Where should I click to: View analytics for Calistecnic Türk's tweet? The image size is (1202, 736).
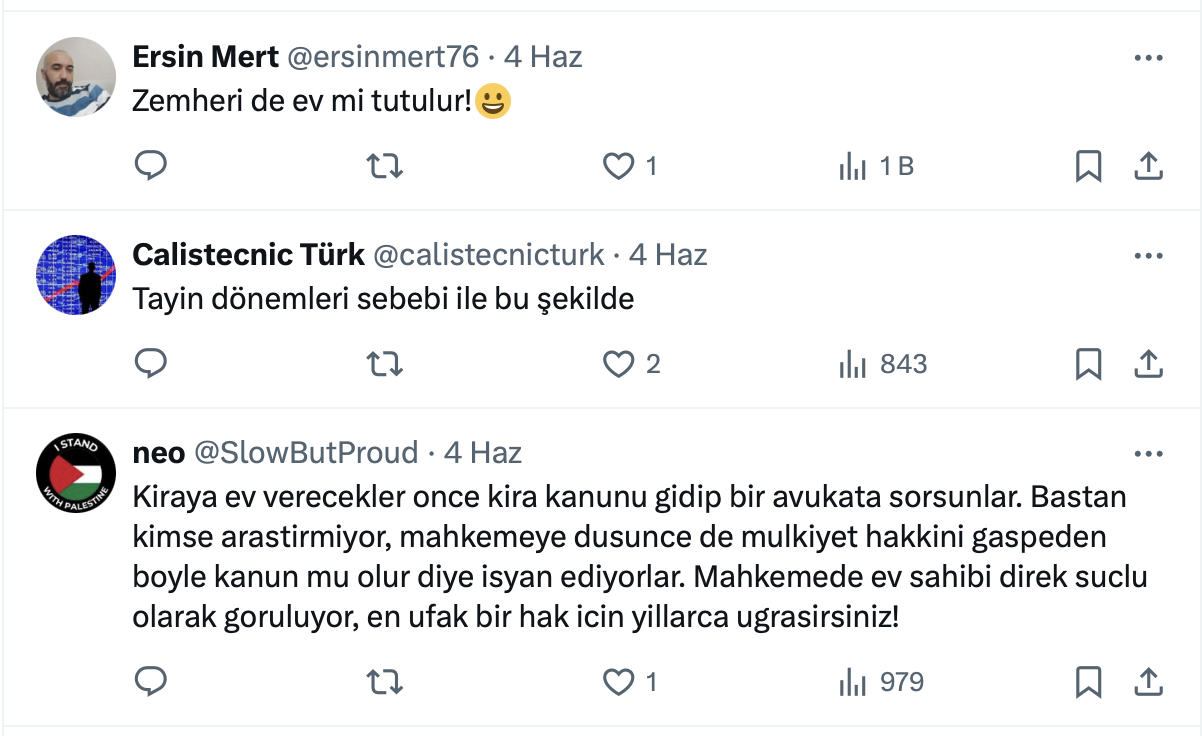tap(853, 364)
